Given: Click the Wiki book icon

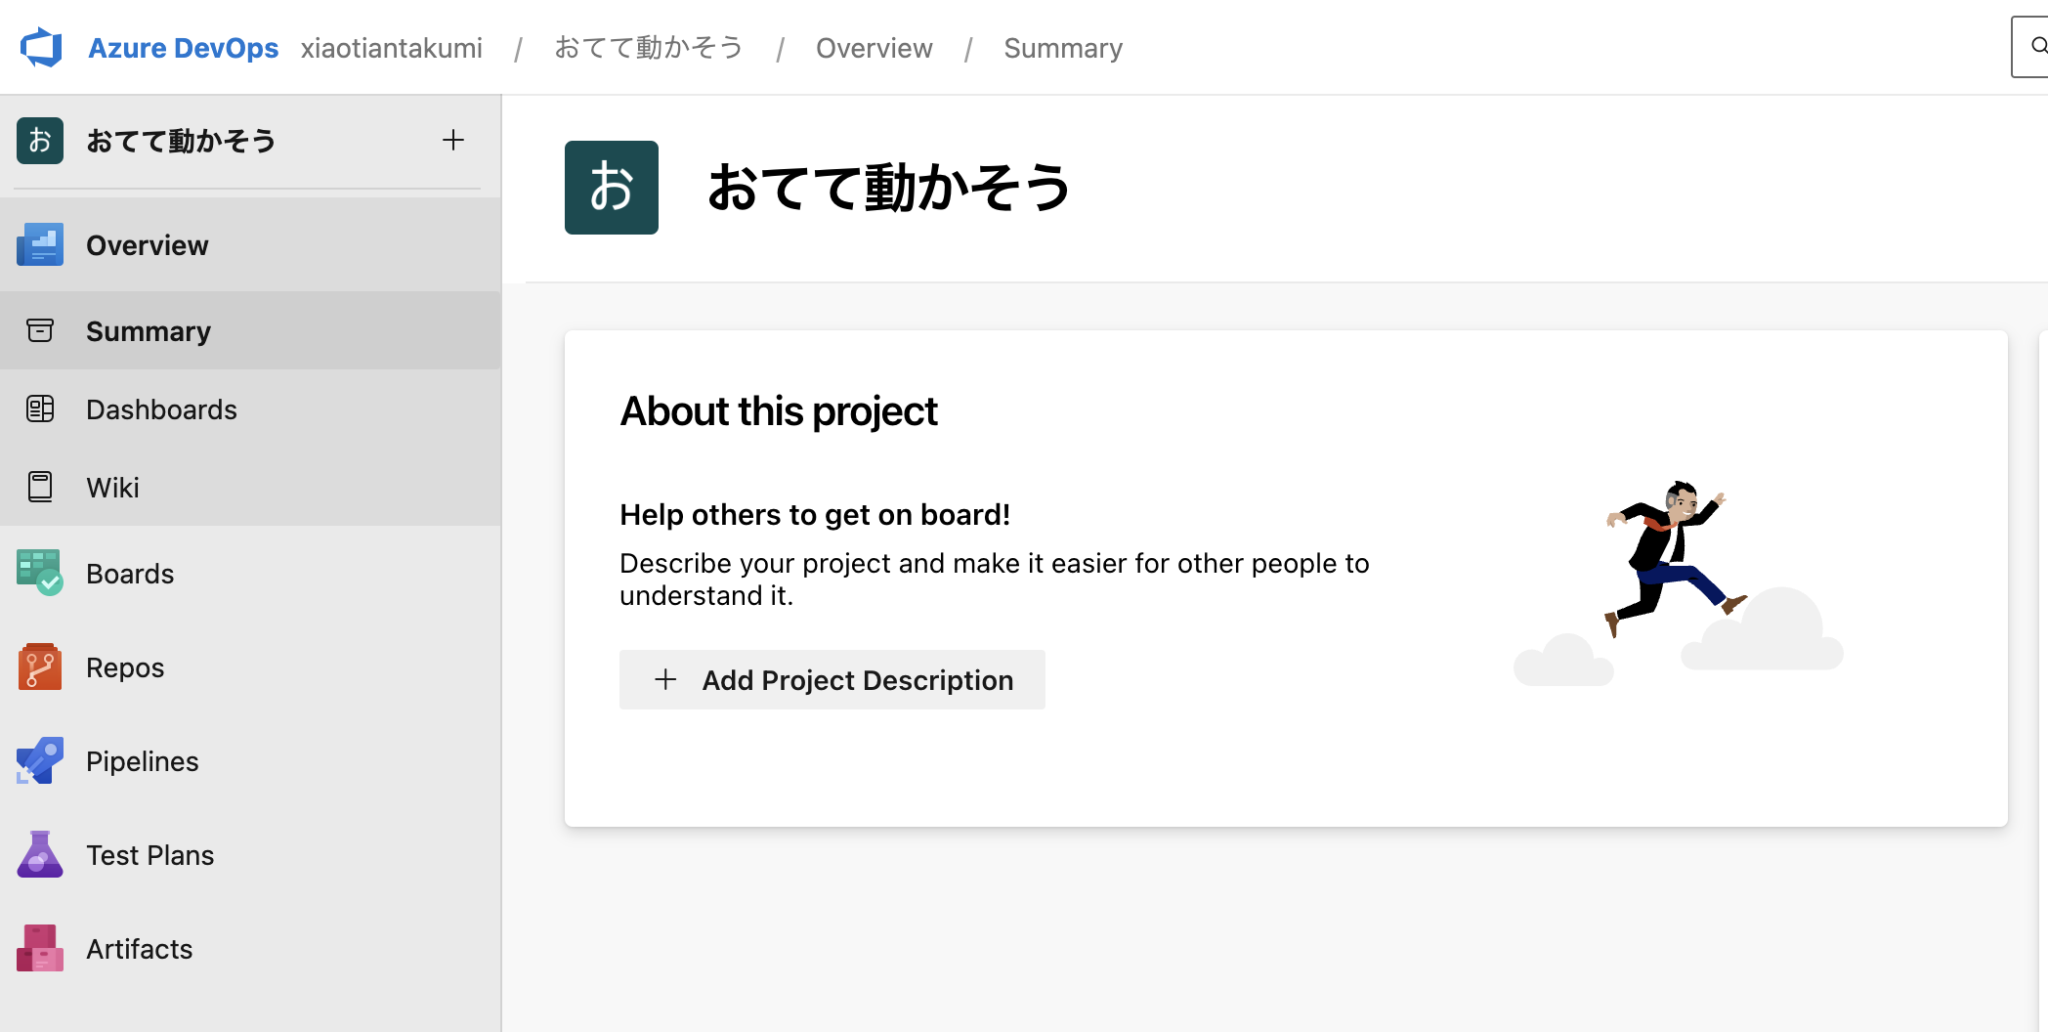Looking at the screenshot, I should click(x=40, y=487).
